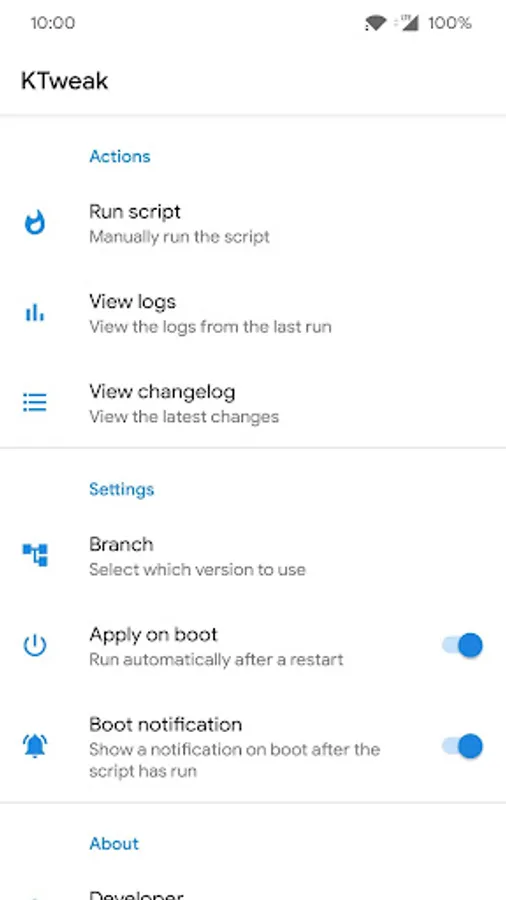Viewport: 506px width, 900px height.
Task: Disable the Apply on boot switch
Action: click(x=462, y=646)
